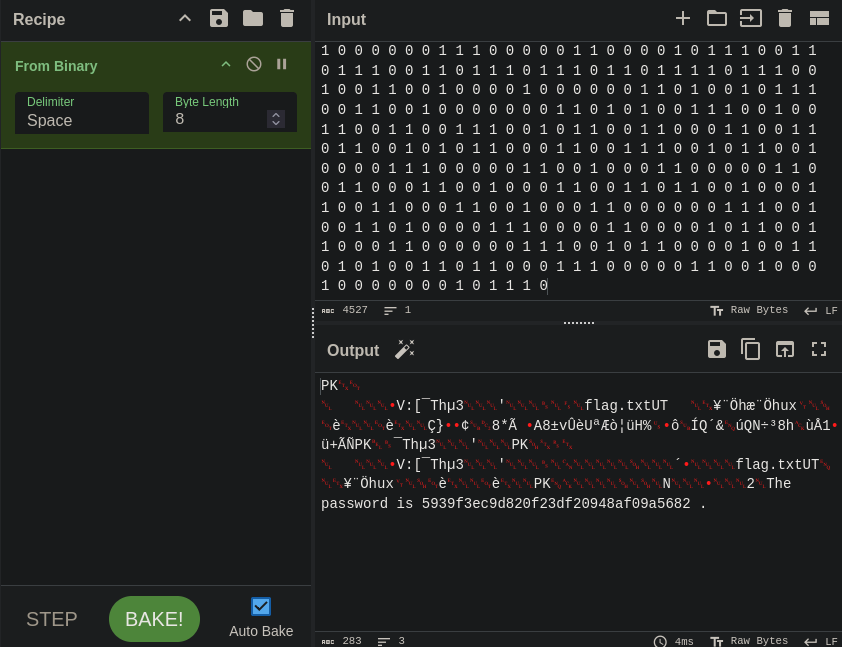Viewport: 842px width, 647px height.
Task: Clear the recipe with trash icon
Action: point(287,18)
